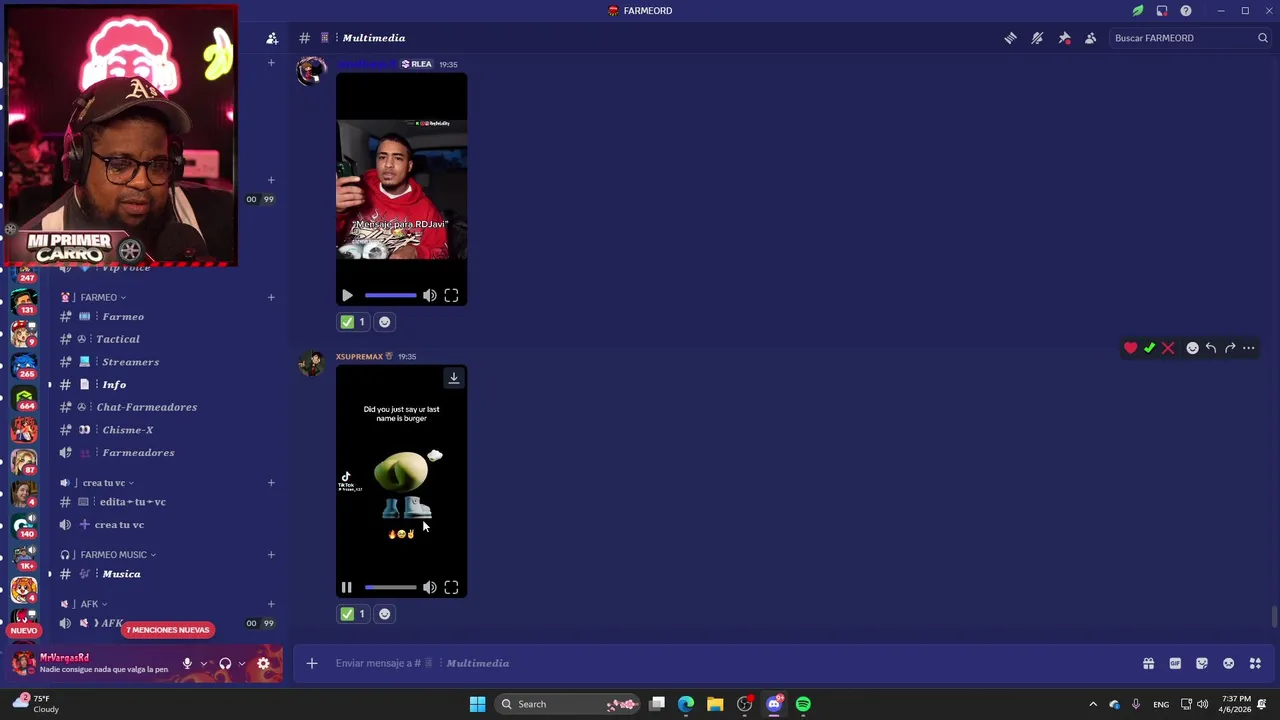This screenshot has width=1280, height=720.
Task: Show the member list icon
Action: [1091, 38]
